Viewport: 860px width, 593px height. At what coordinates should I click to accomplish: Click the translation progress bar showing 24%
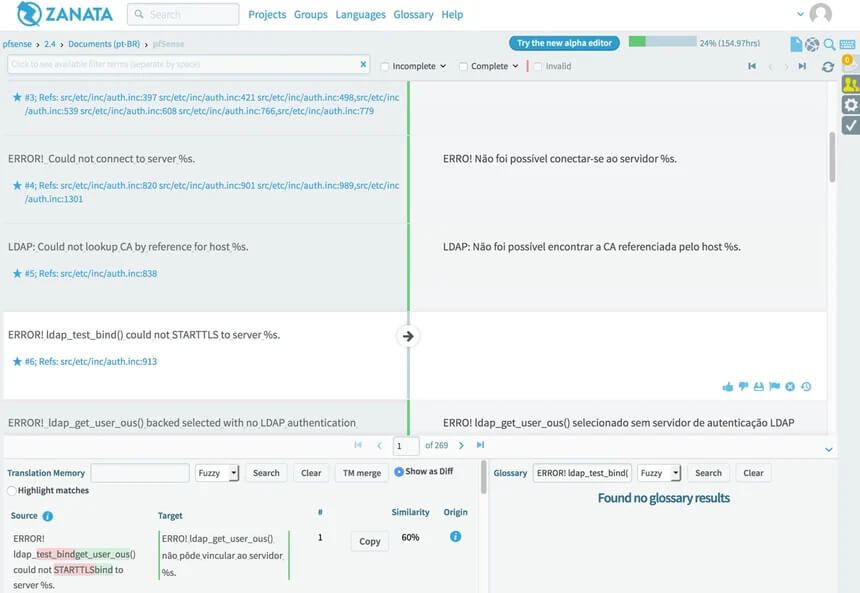point(662,43)
